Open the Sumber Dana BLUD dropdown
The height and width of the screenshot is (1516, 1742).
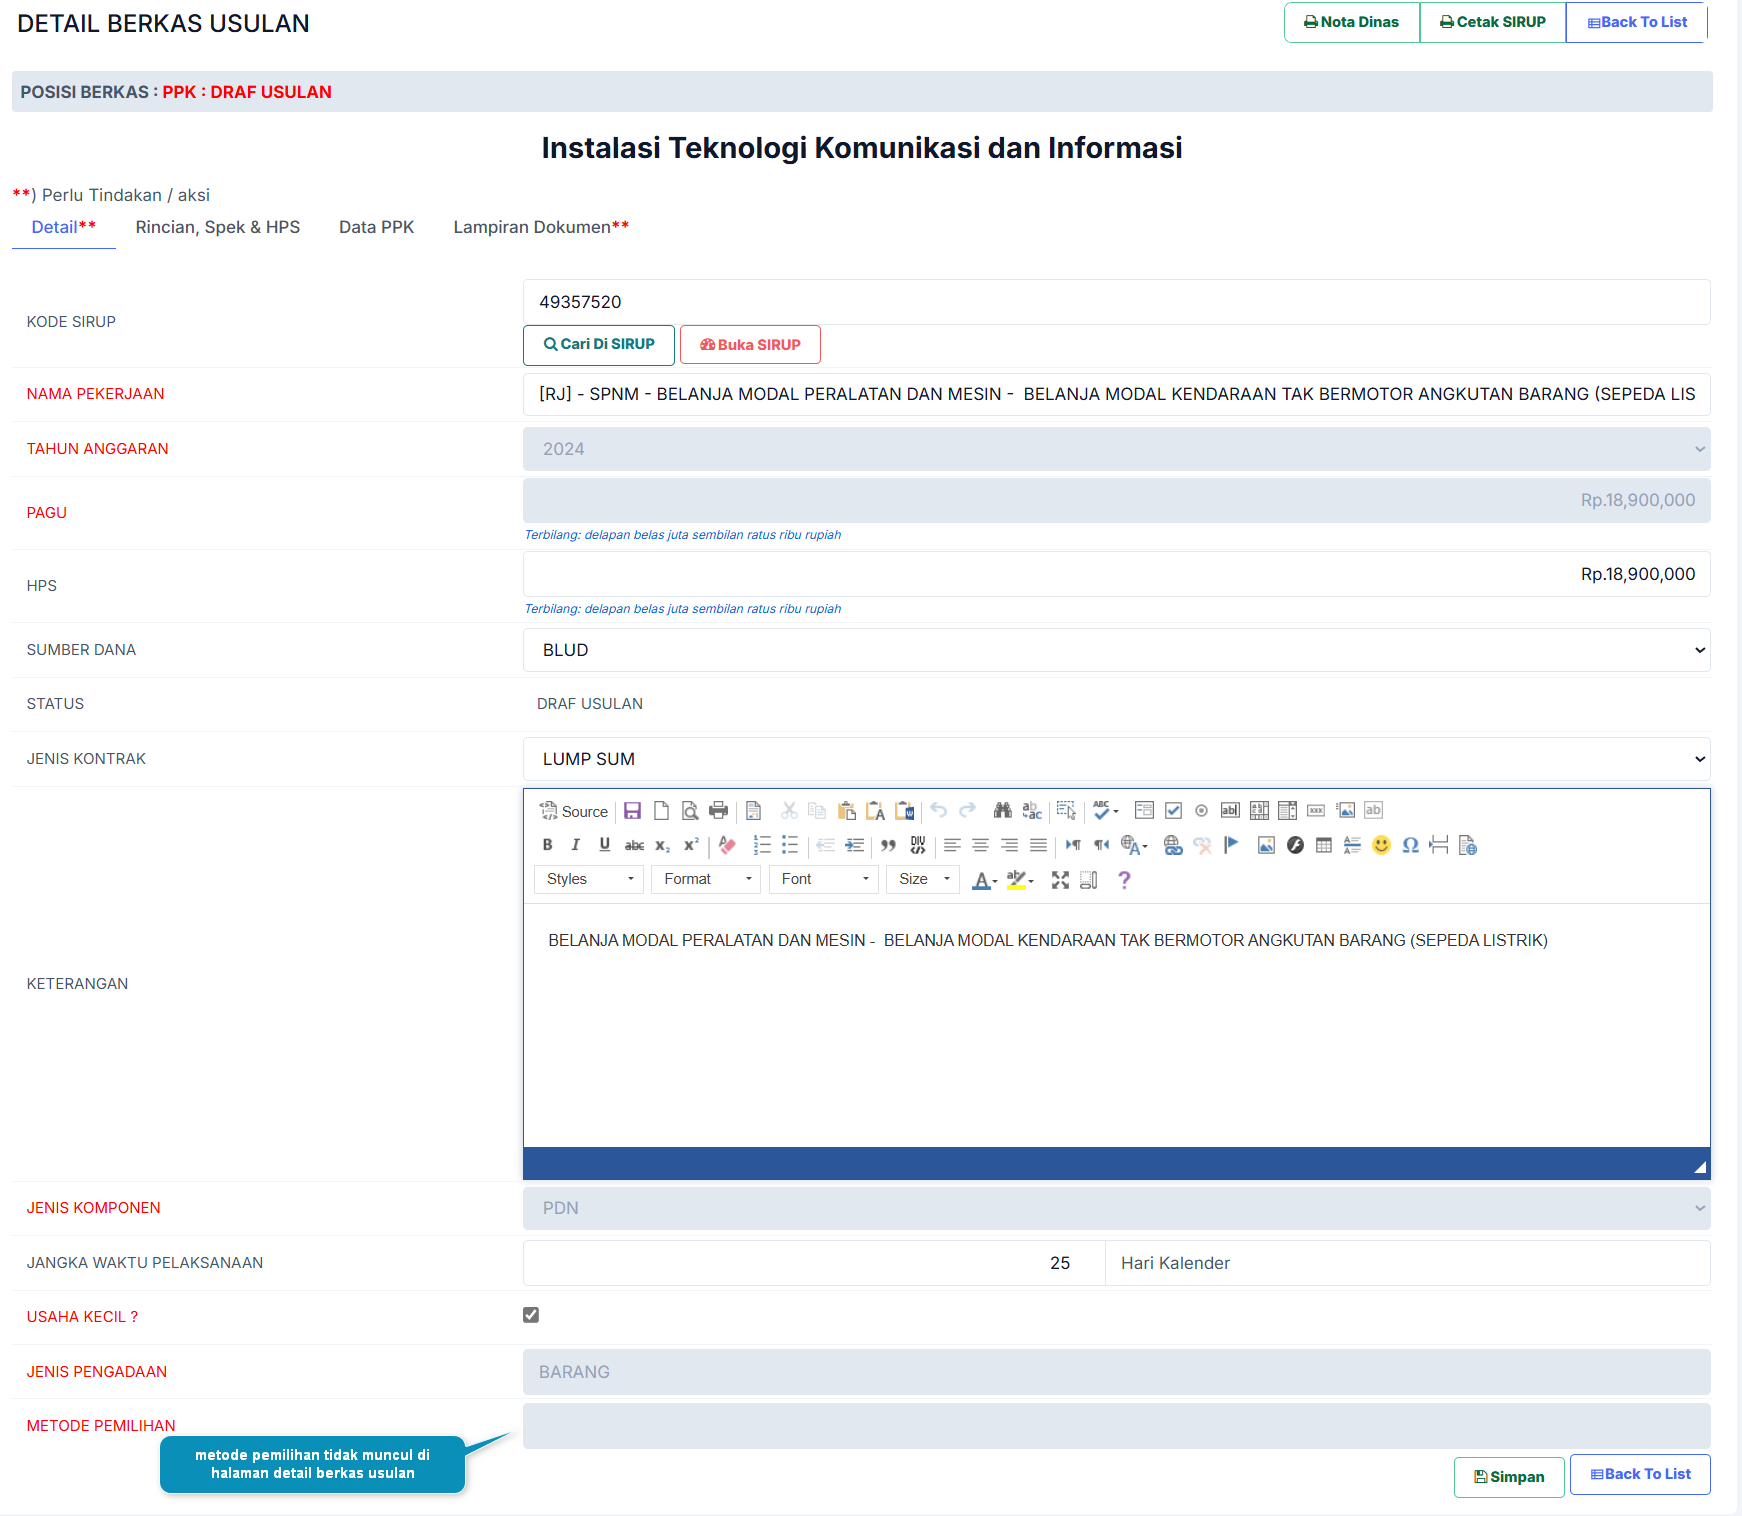1116,650
